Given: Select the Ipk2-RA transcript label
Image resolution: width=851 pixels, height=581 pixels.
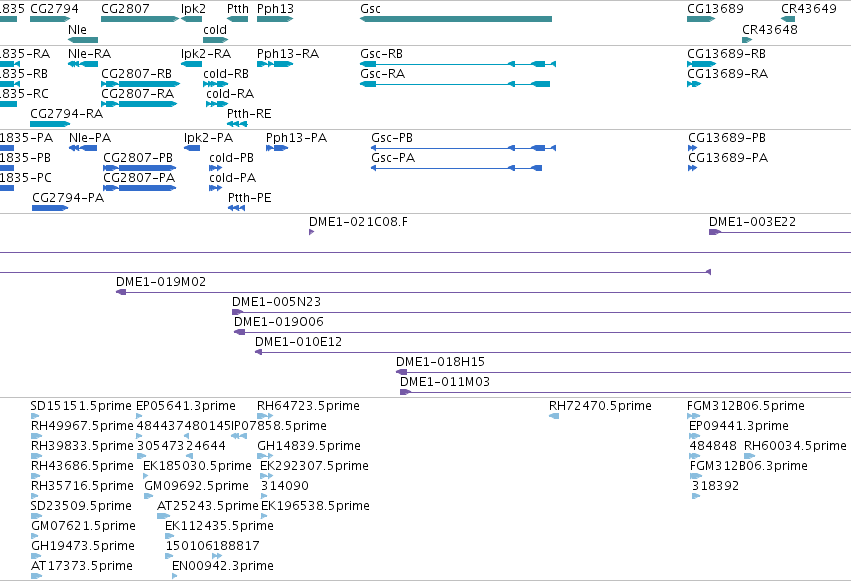Looking at the screenshot, I should click(206, 54).
